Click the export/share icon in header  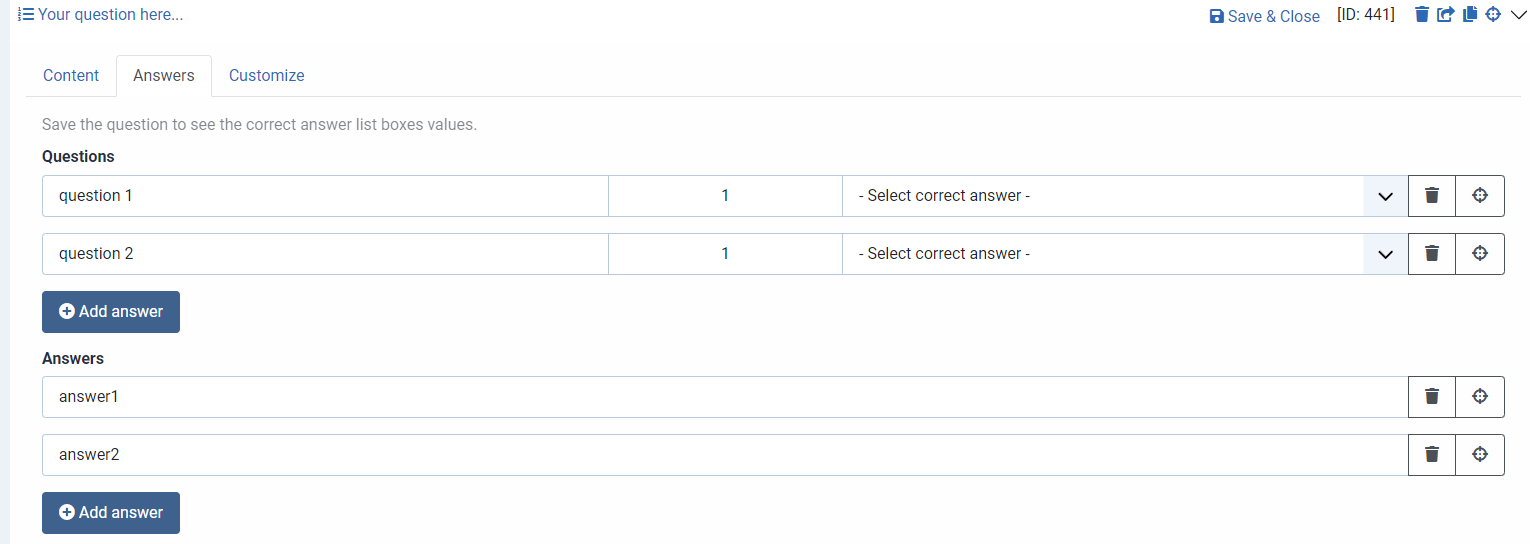(x=1445, y=15)
